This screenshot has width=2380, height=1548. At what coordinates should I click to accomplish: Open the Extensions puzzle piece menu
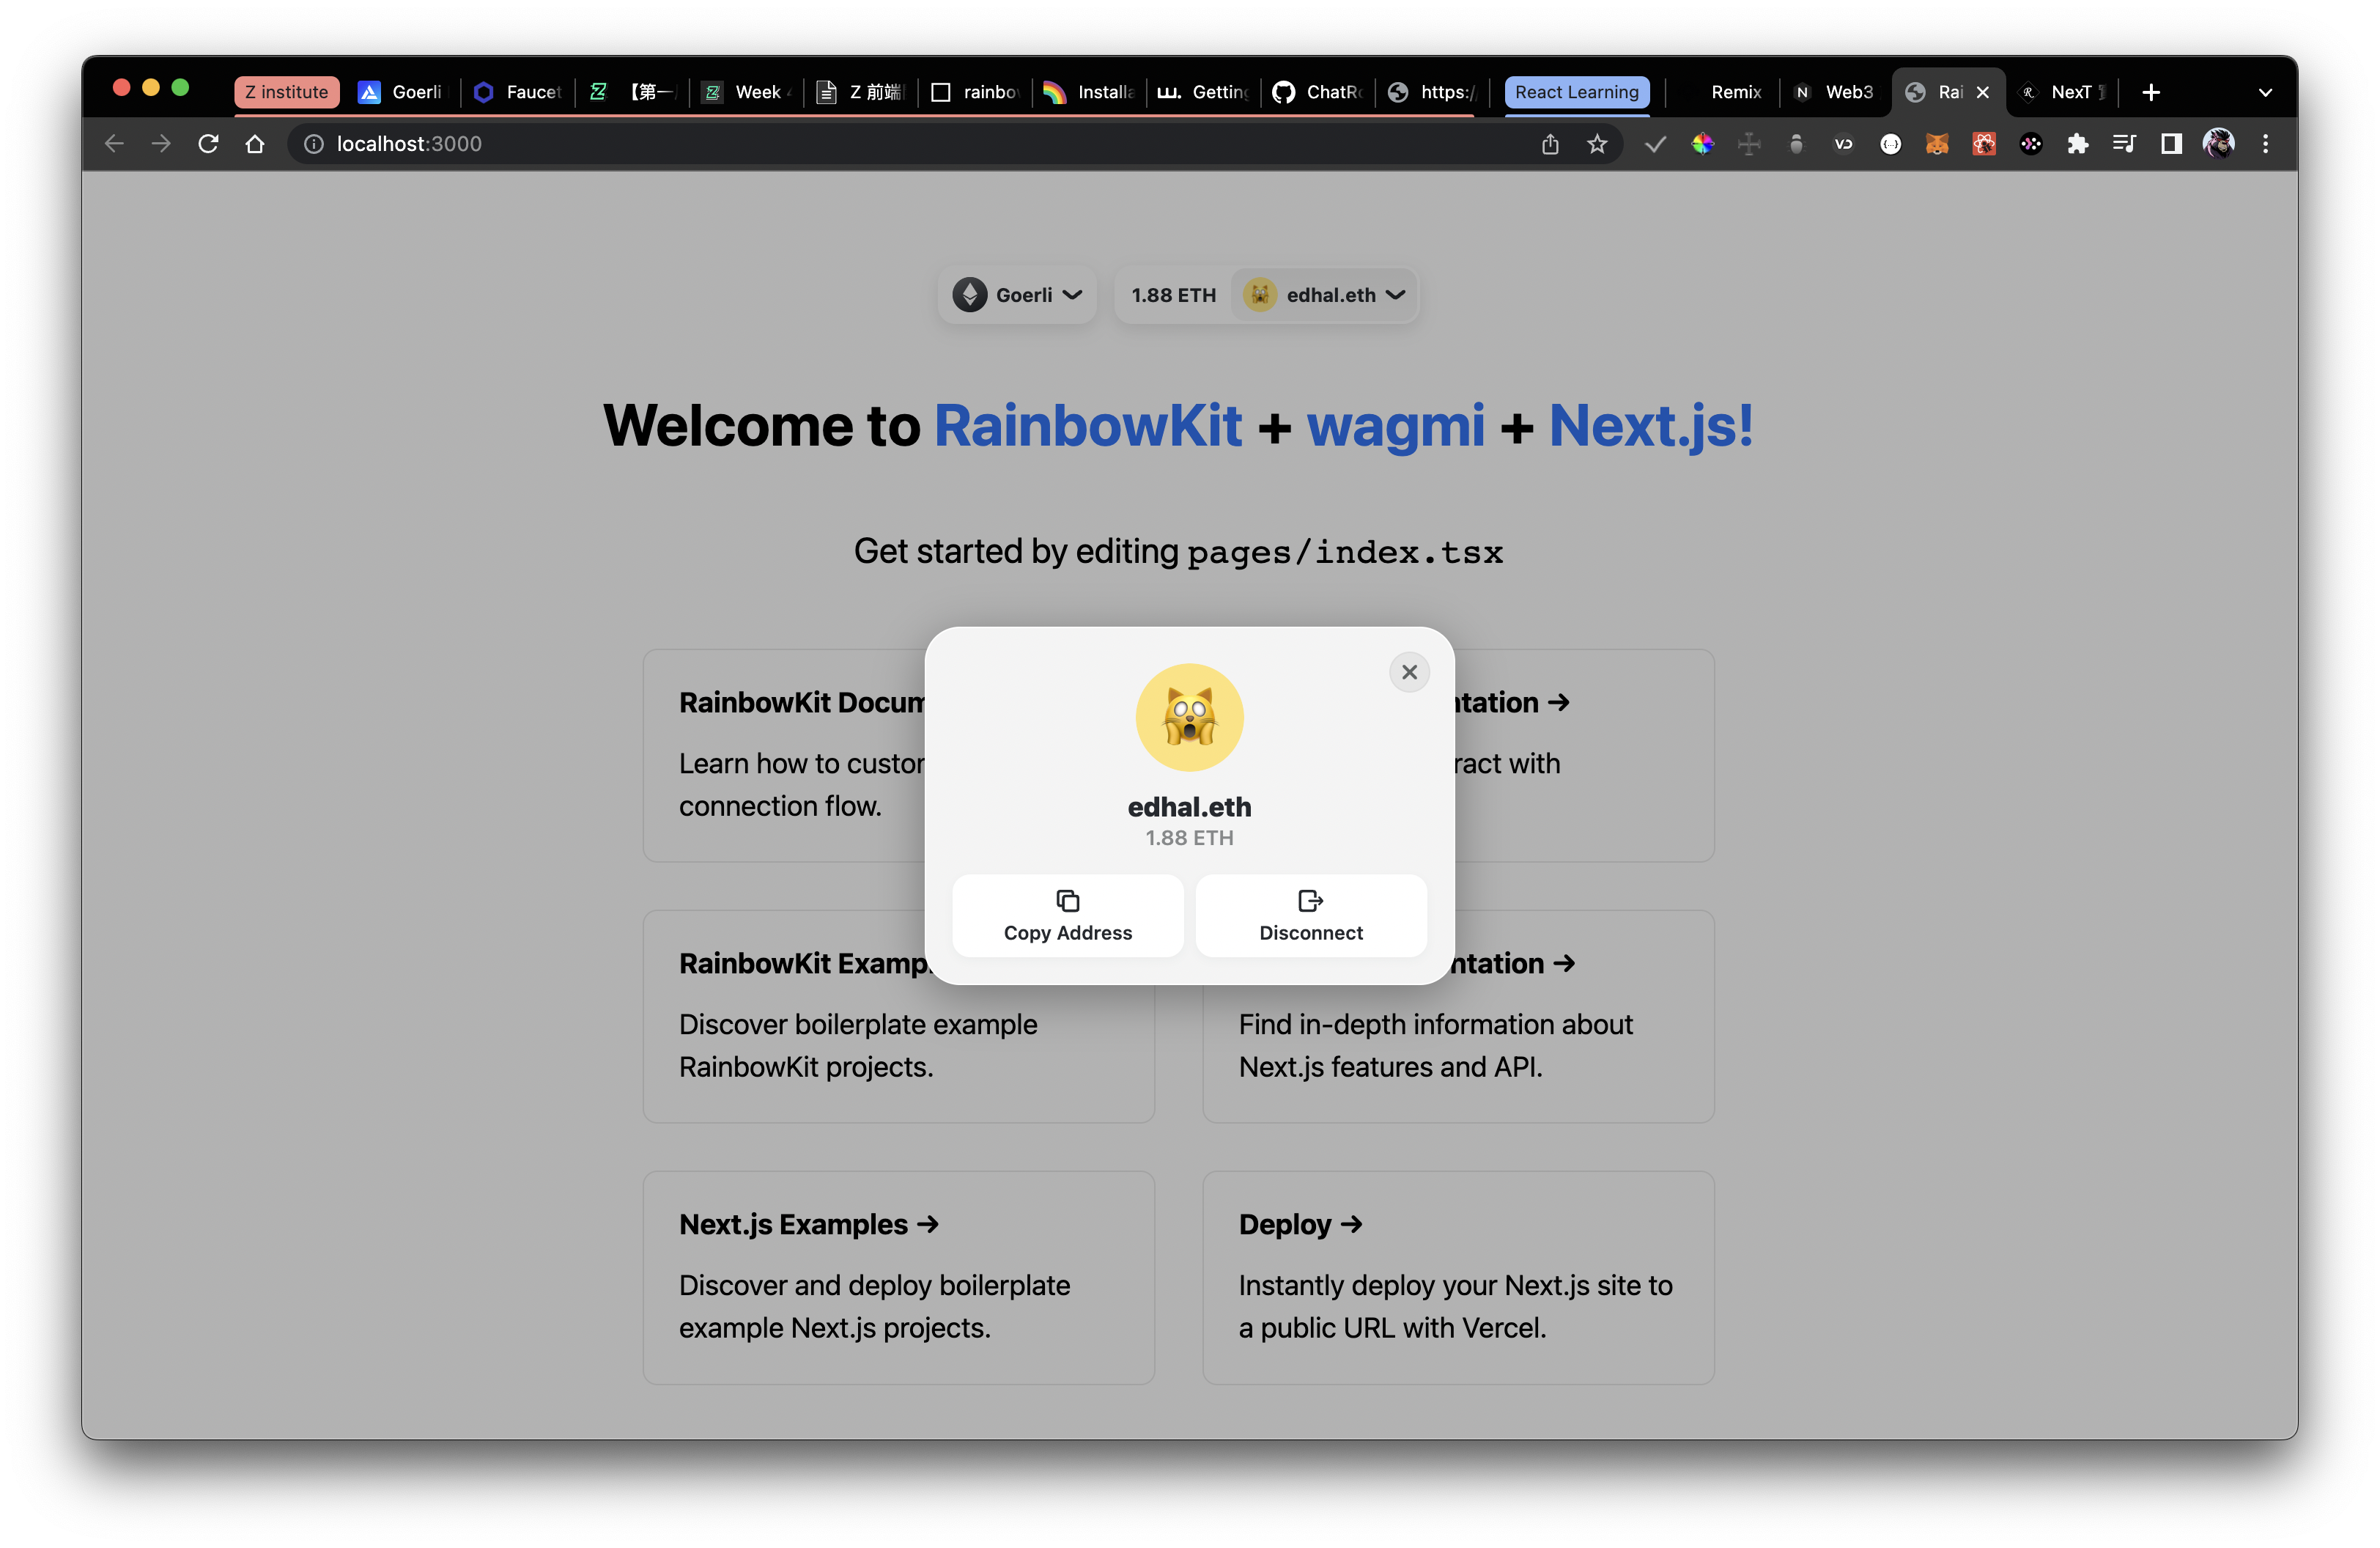2078,144
